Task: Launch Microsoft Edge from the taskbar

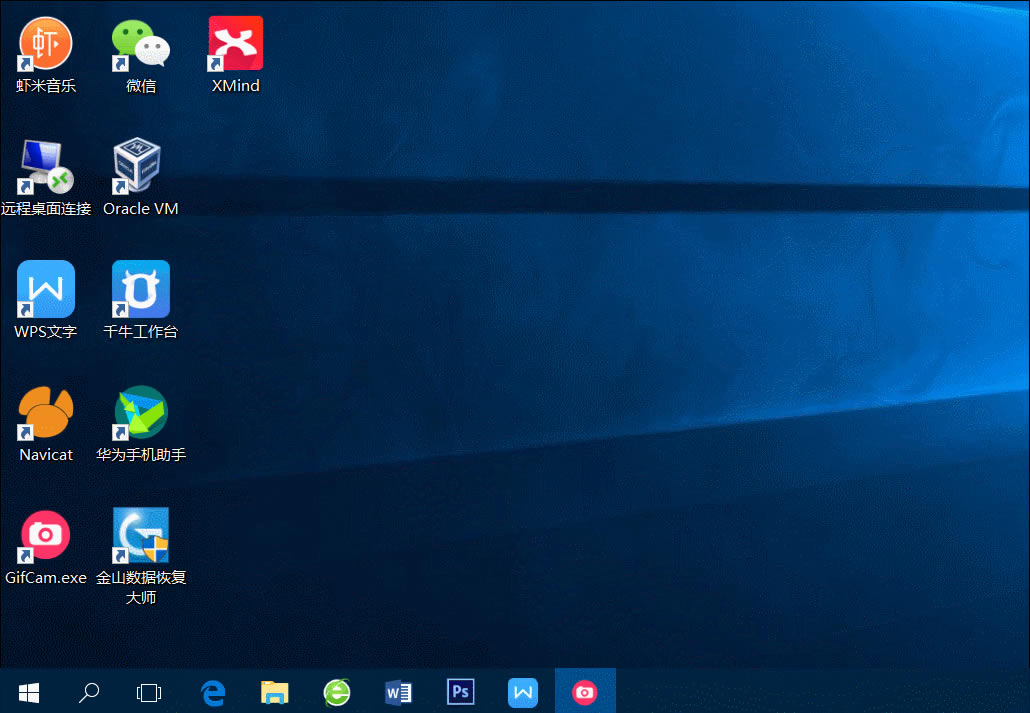Action: [213, 691]
